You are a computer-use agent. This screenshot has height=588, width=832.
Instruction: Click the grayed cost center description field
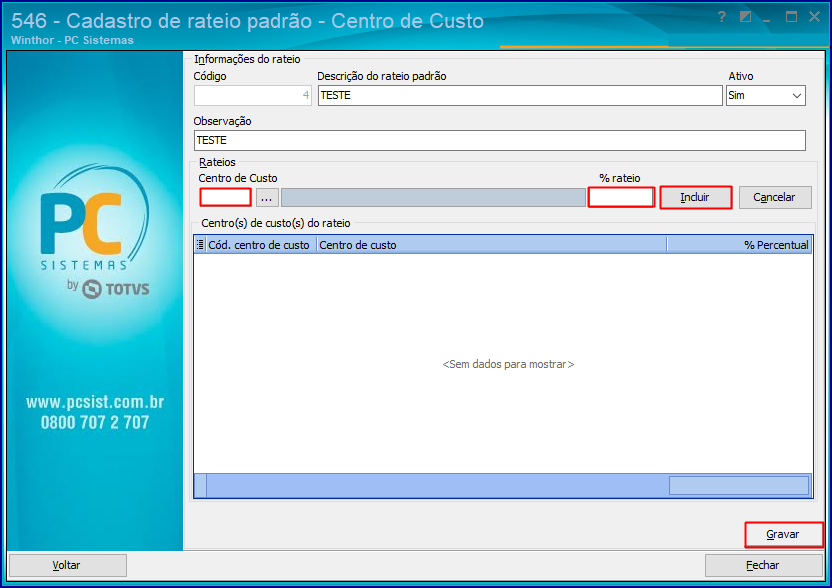tap(433, 197)
